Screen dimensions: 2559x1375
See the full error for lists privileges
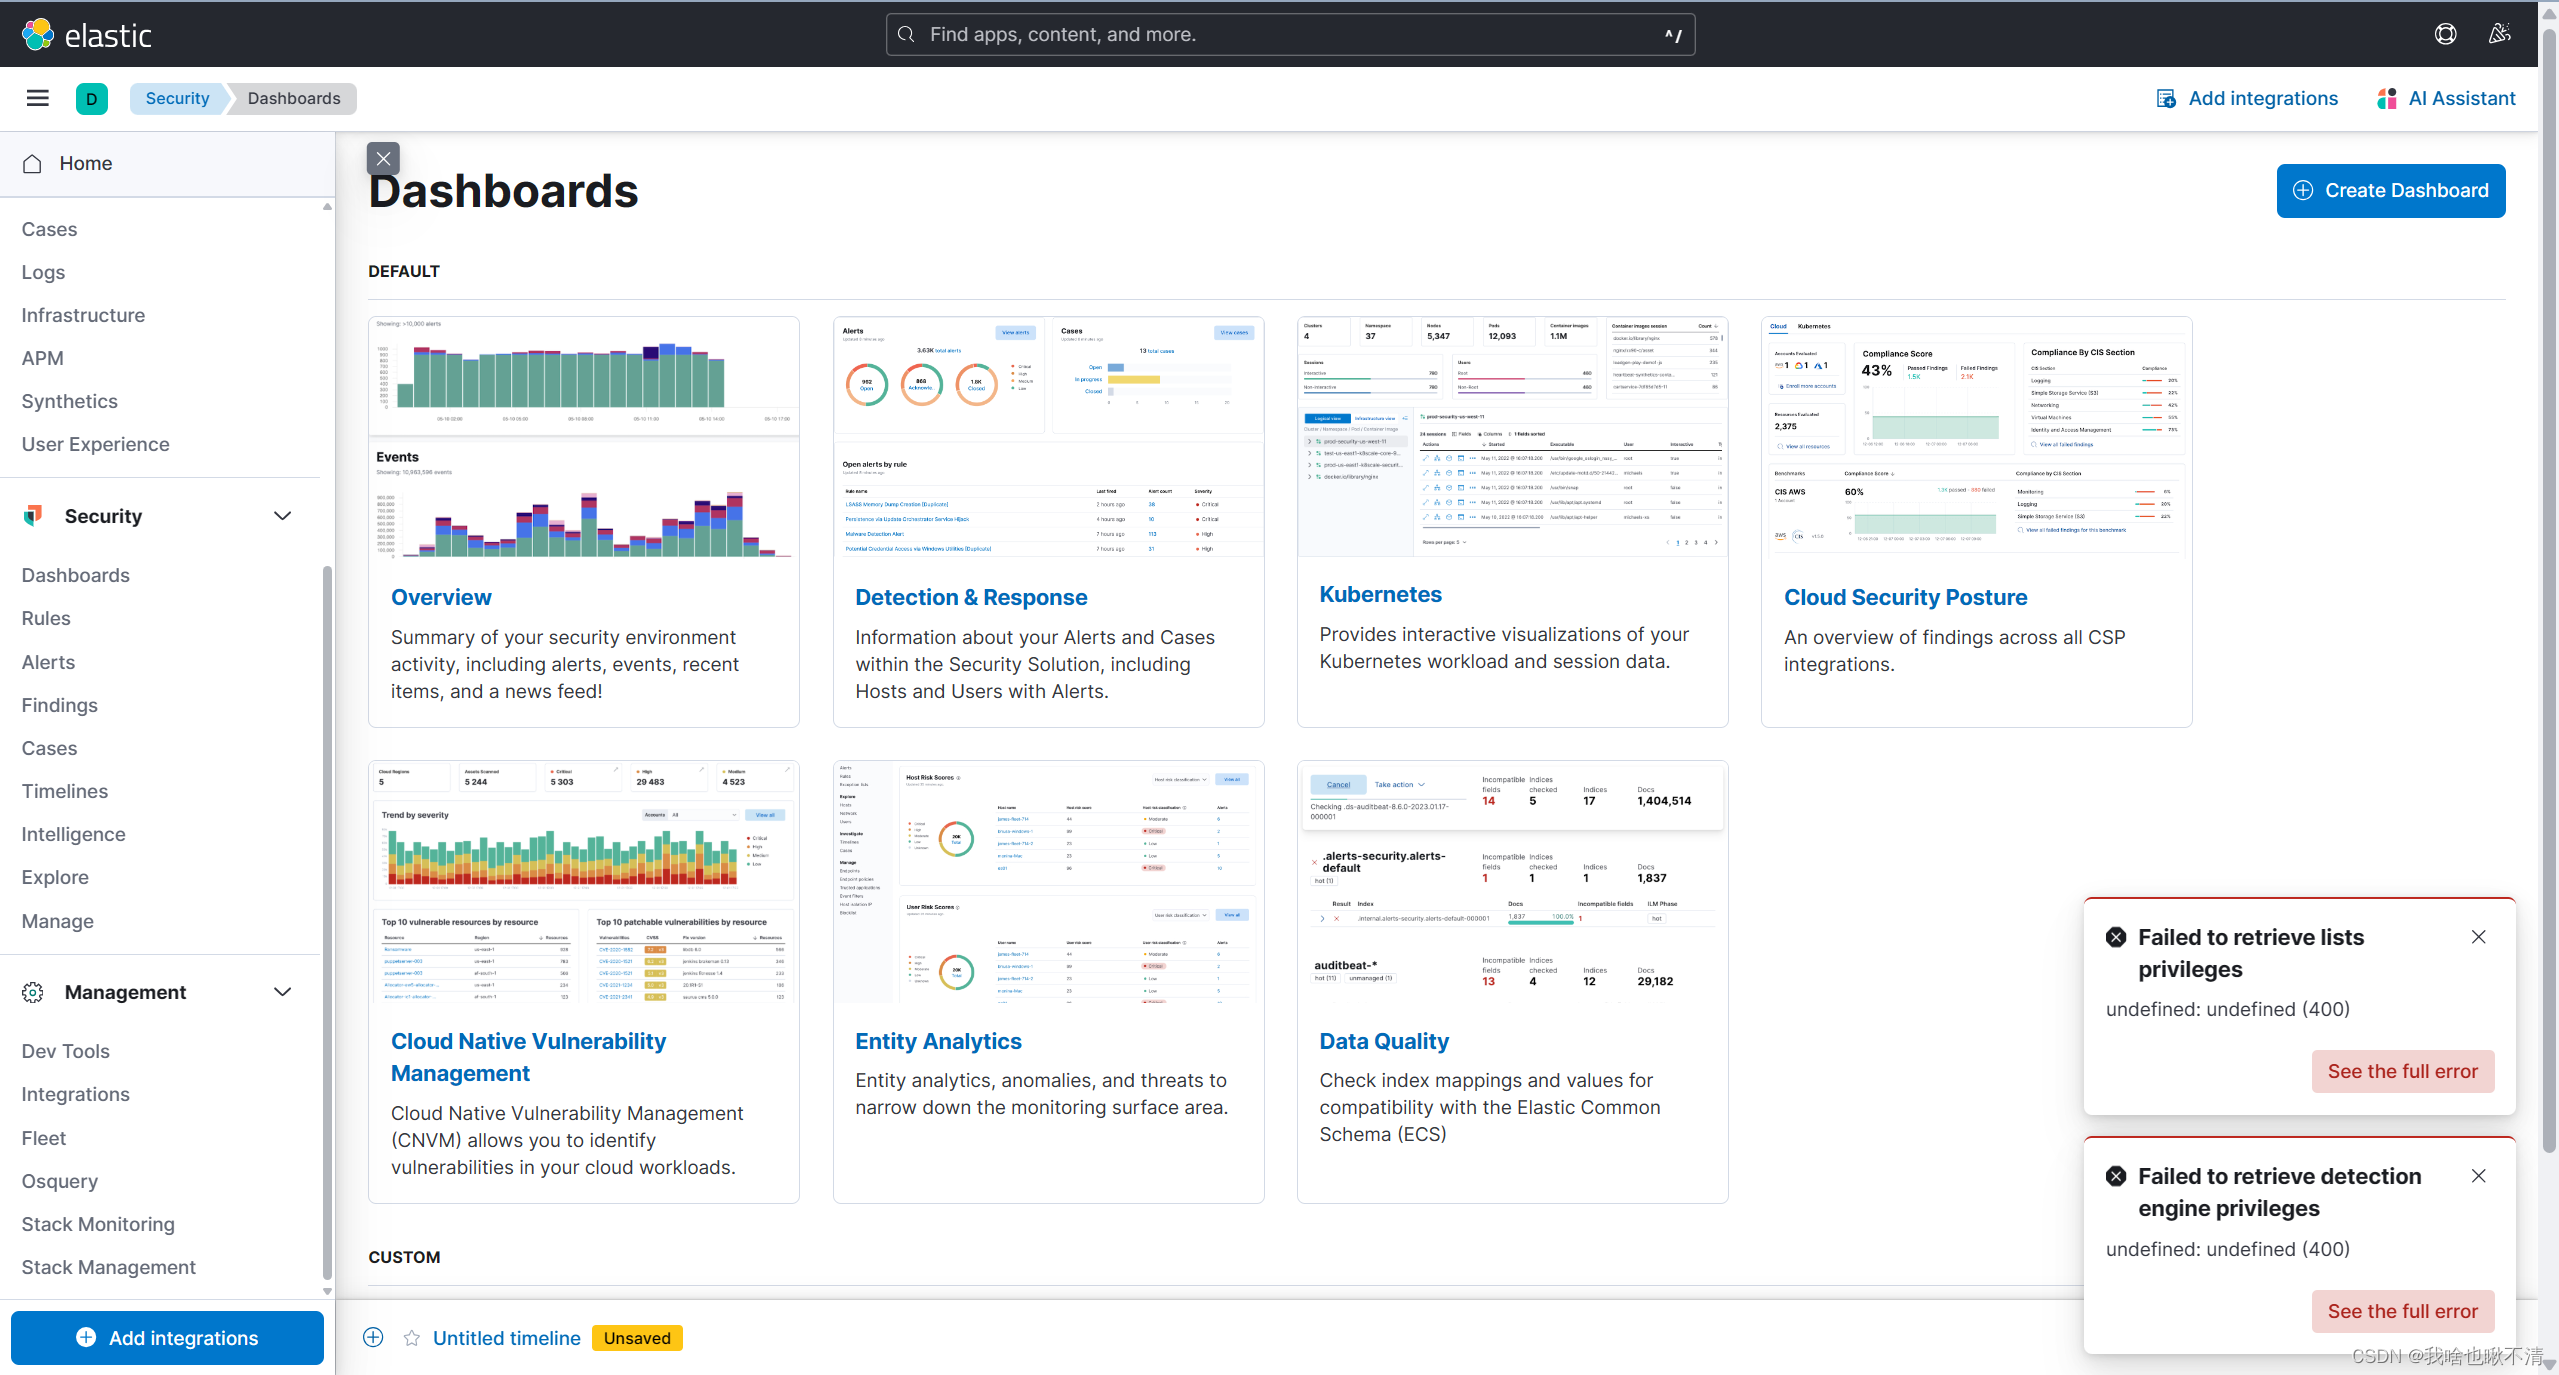coord(2402,1071)
